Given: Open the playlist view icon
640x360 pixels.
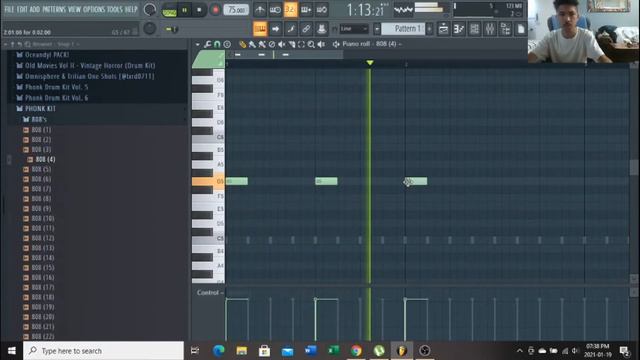Looking at the screenshot, I should 443,29.
